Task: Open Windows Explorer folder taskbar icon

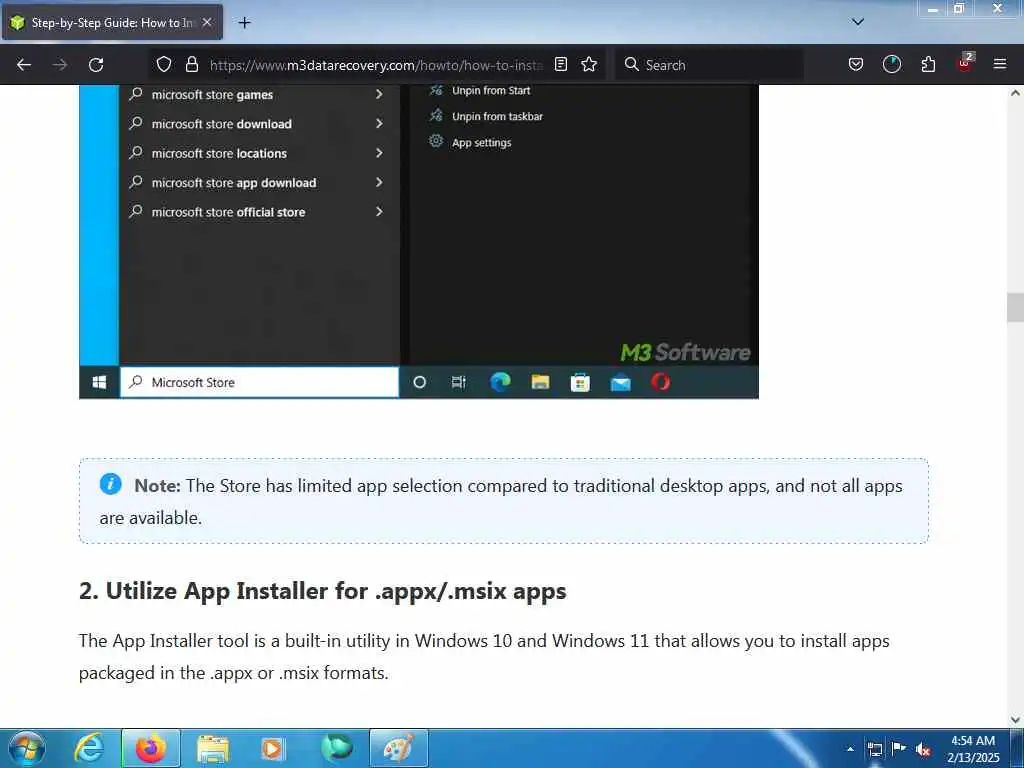Action: pos(213,748)
